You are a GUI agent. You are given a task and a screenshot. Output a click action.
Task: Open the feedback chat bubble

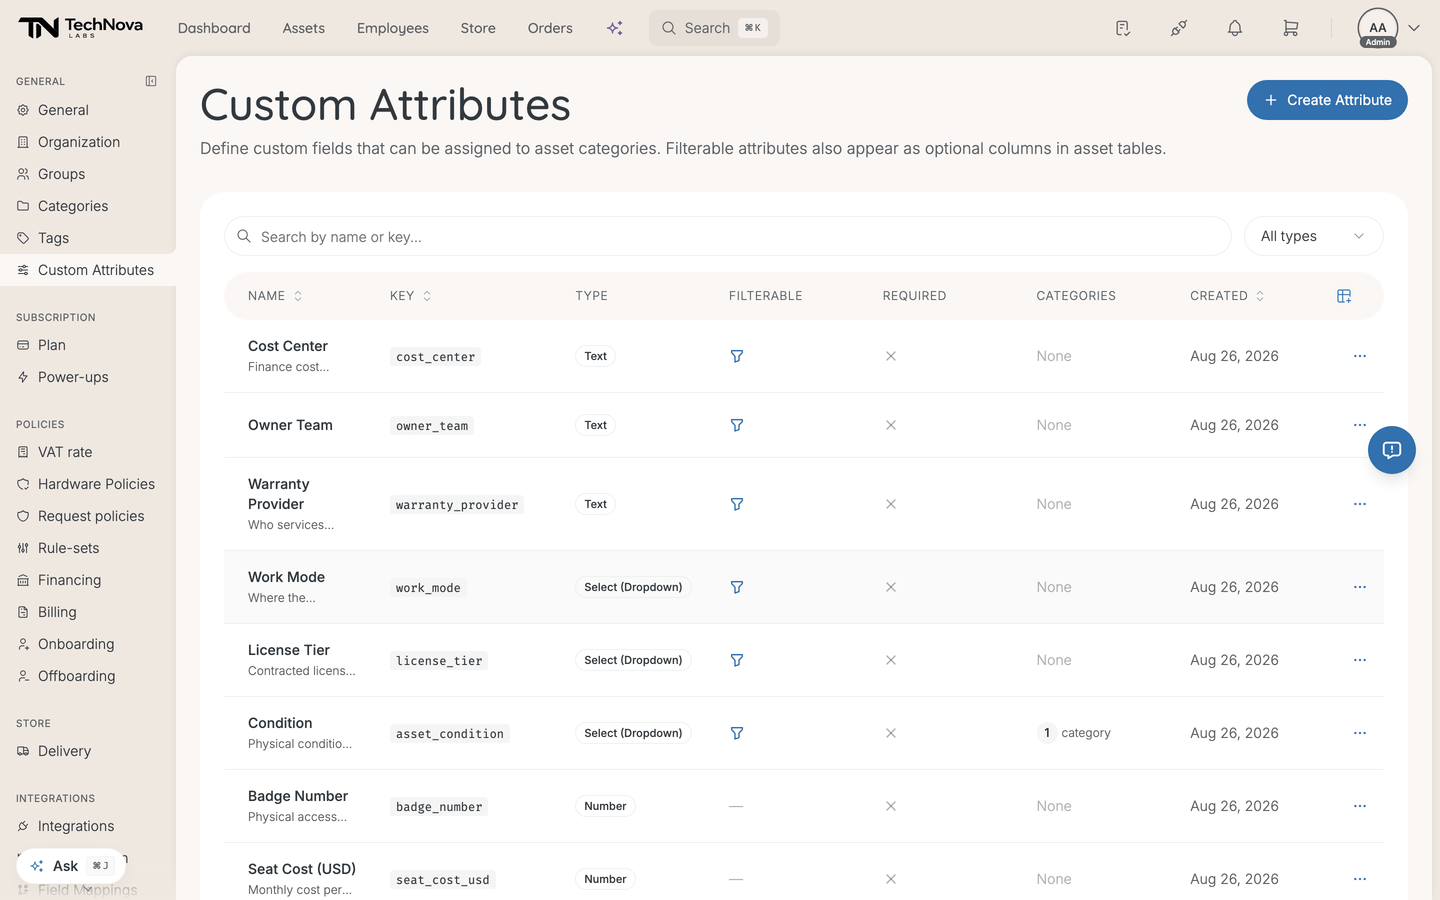[1392, 450]
